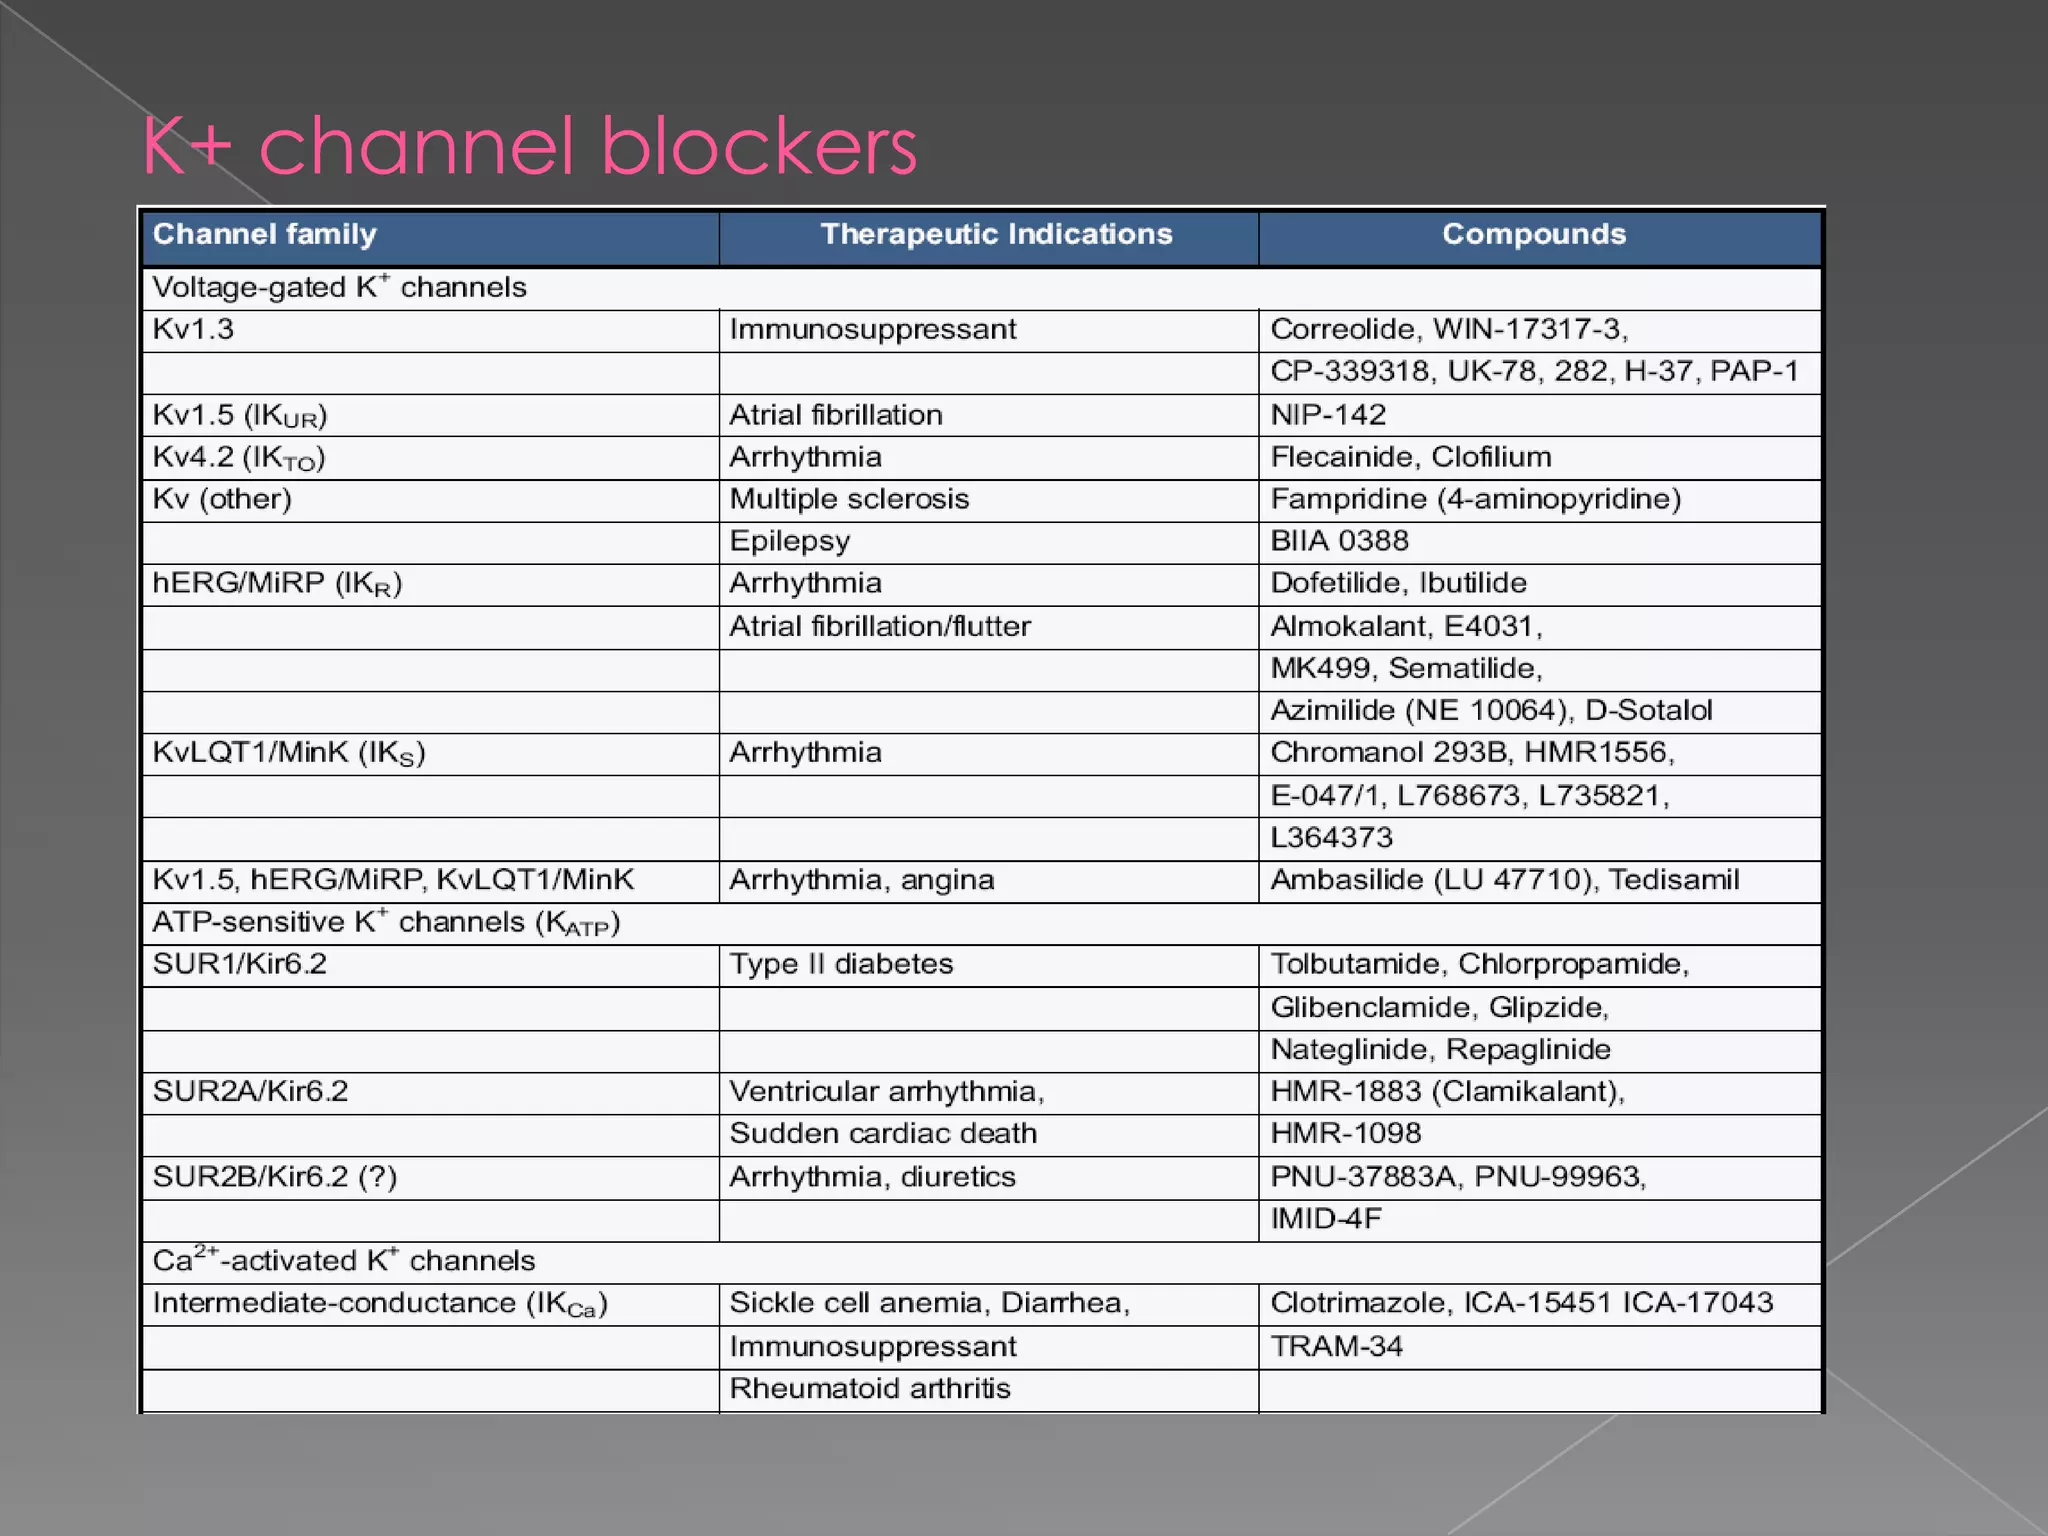Select 'Azimilide (NE 10064), D-Sotalol' cell
This screenshot has width=2048, height=1536.
coord(1540,711)
